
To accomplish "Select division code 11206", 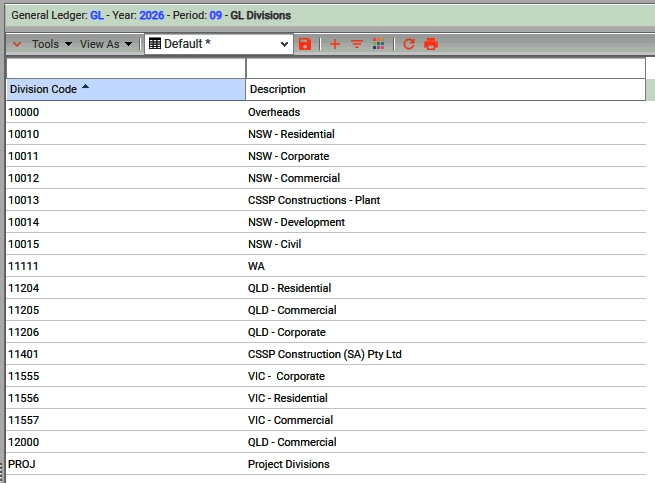I will click(x=23, y=332).
